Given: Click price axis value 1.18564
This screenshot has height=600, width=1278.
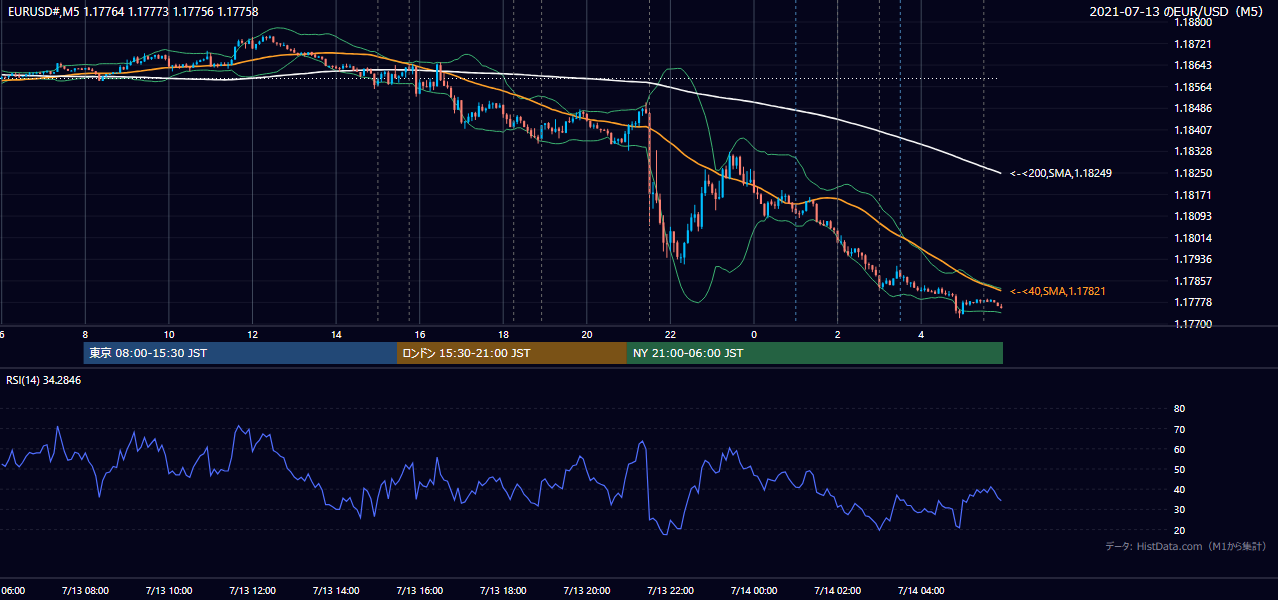Looking at the screenshot, I should [x=1192, y=87].
